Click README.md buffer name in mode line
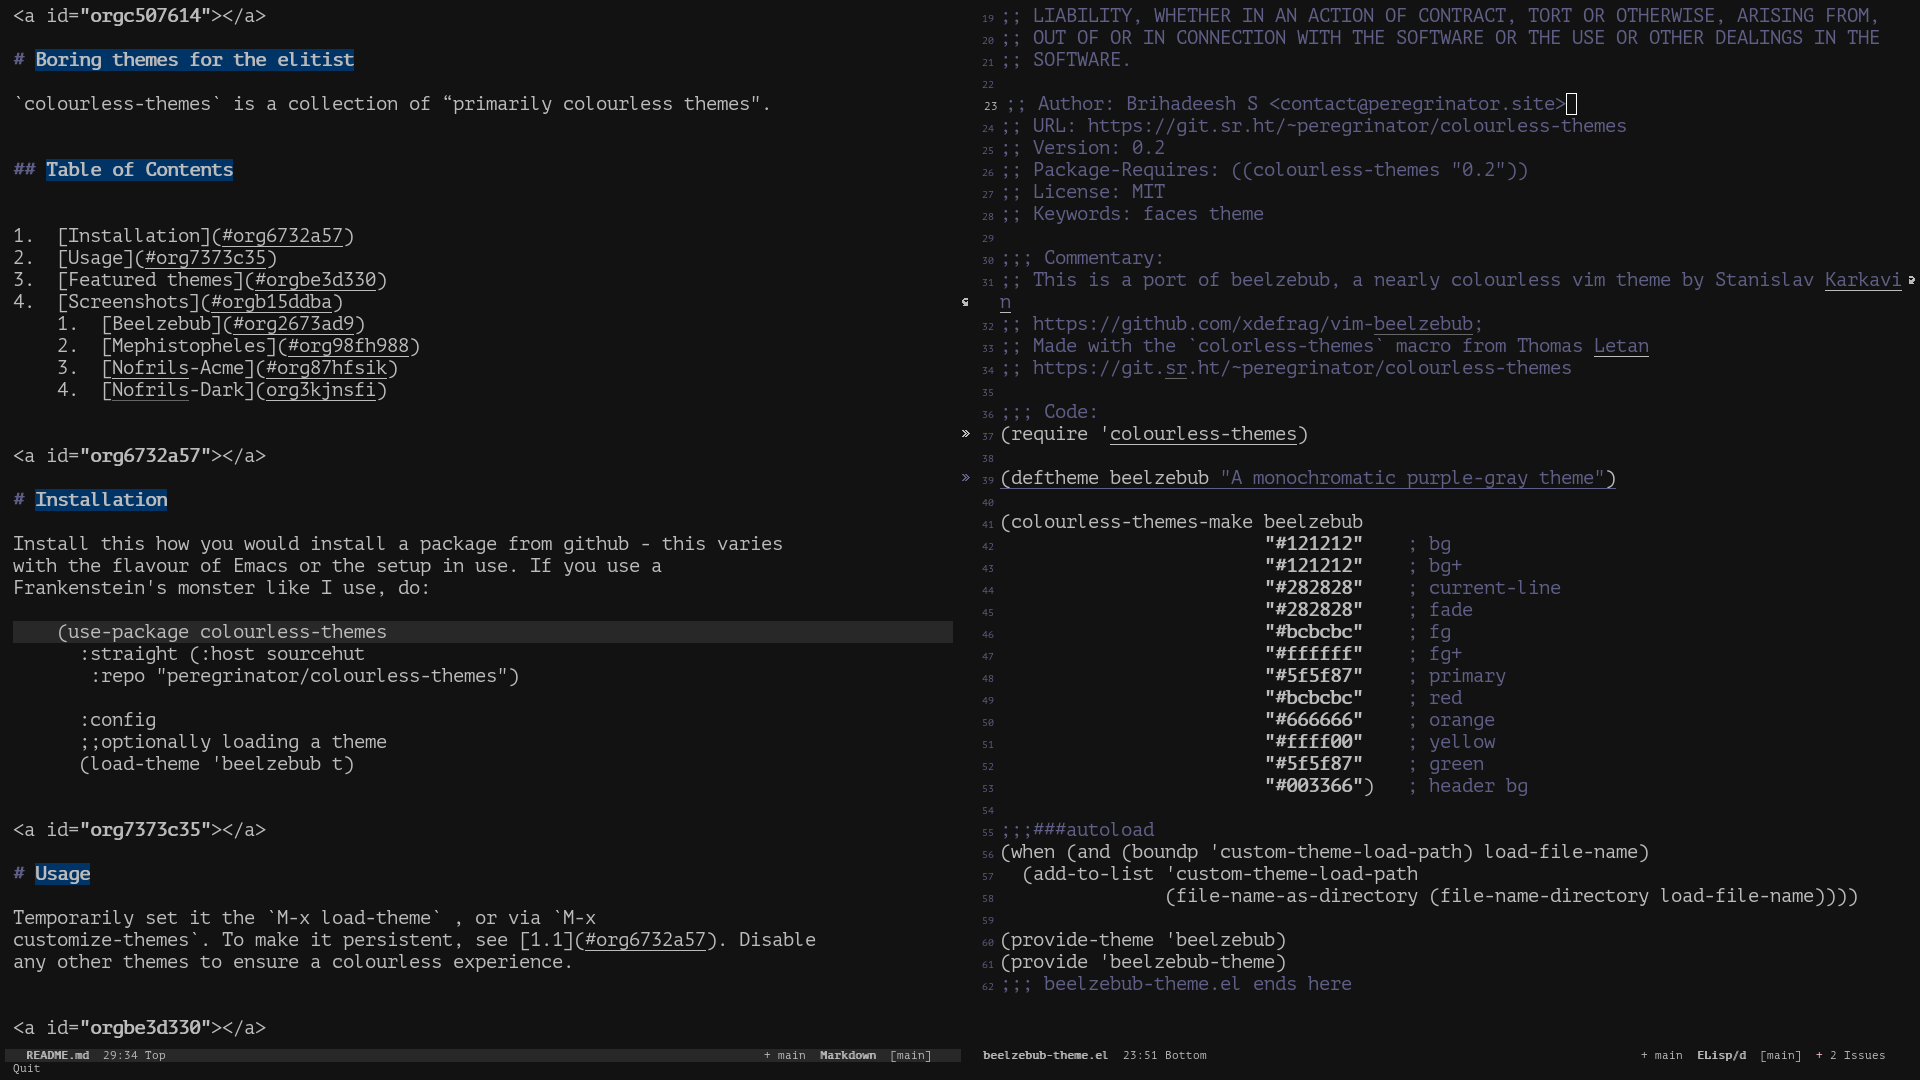 [57, 1055]
